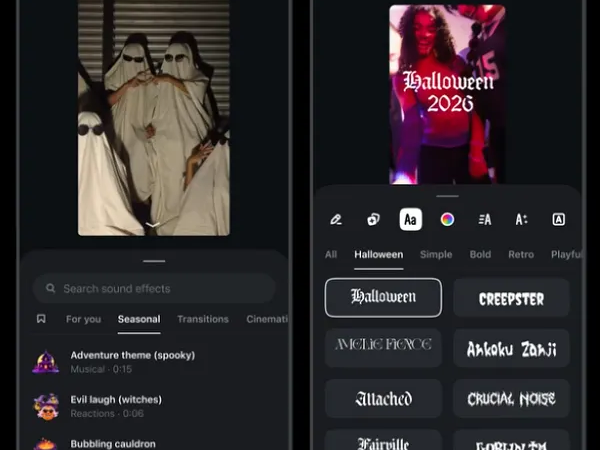Tap the text effects sparkle icon
This screenshot has height=450, width=600.
(x=373, y=220)
